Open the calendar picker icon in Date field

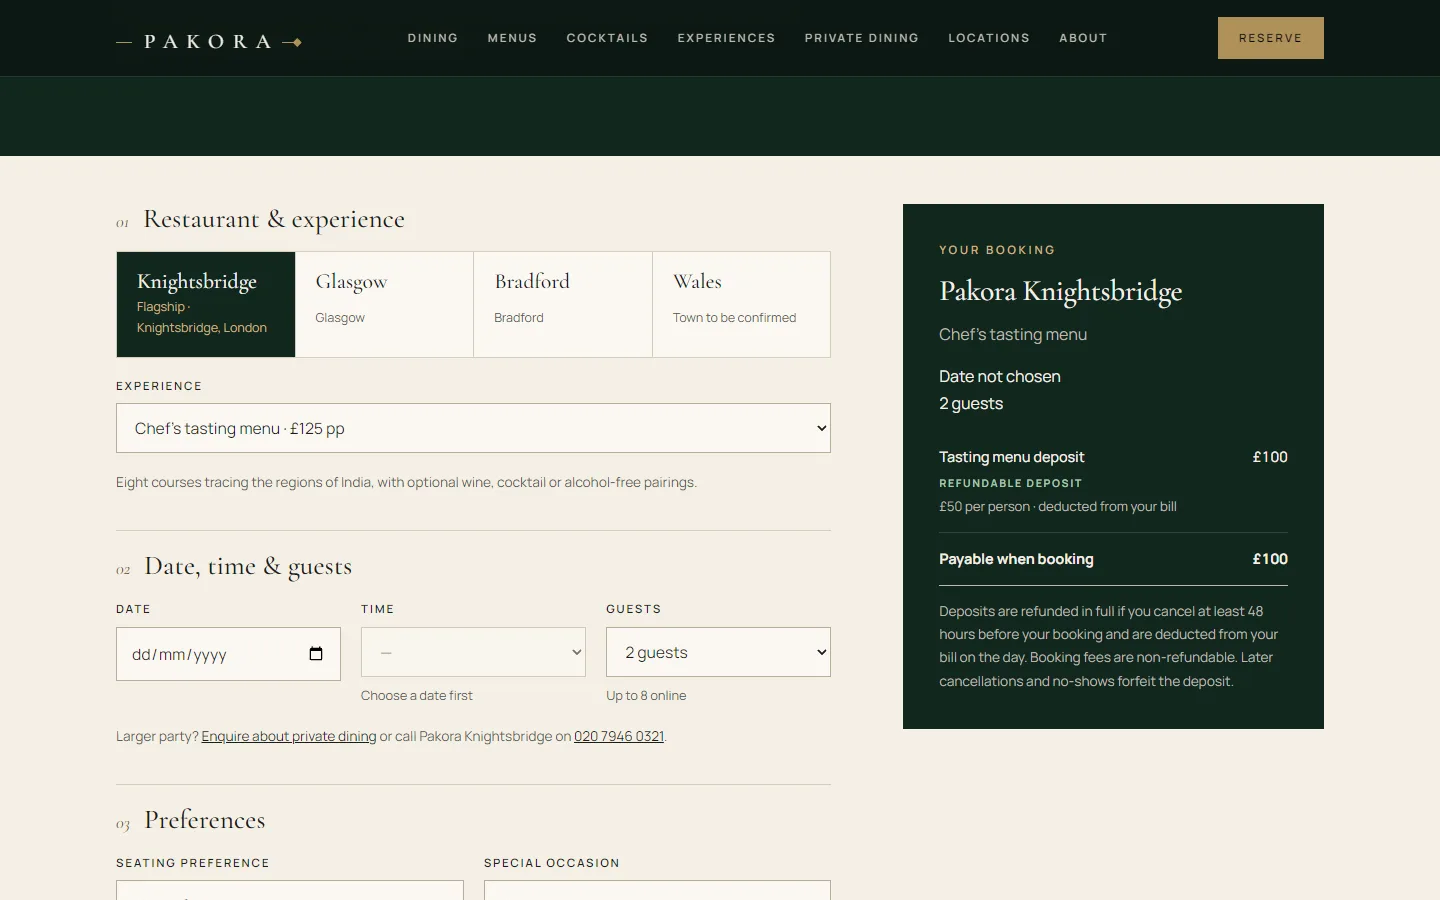316,654
